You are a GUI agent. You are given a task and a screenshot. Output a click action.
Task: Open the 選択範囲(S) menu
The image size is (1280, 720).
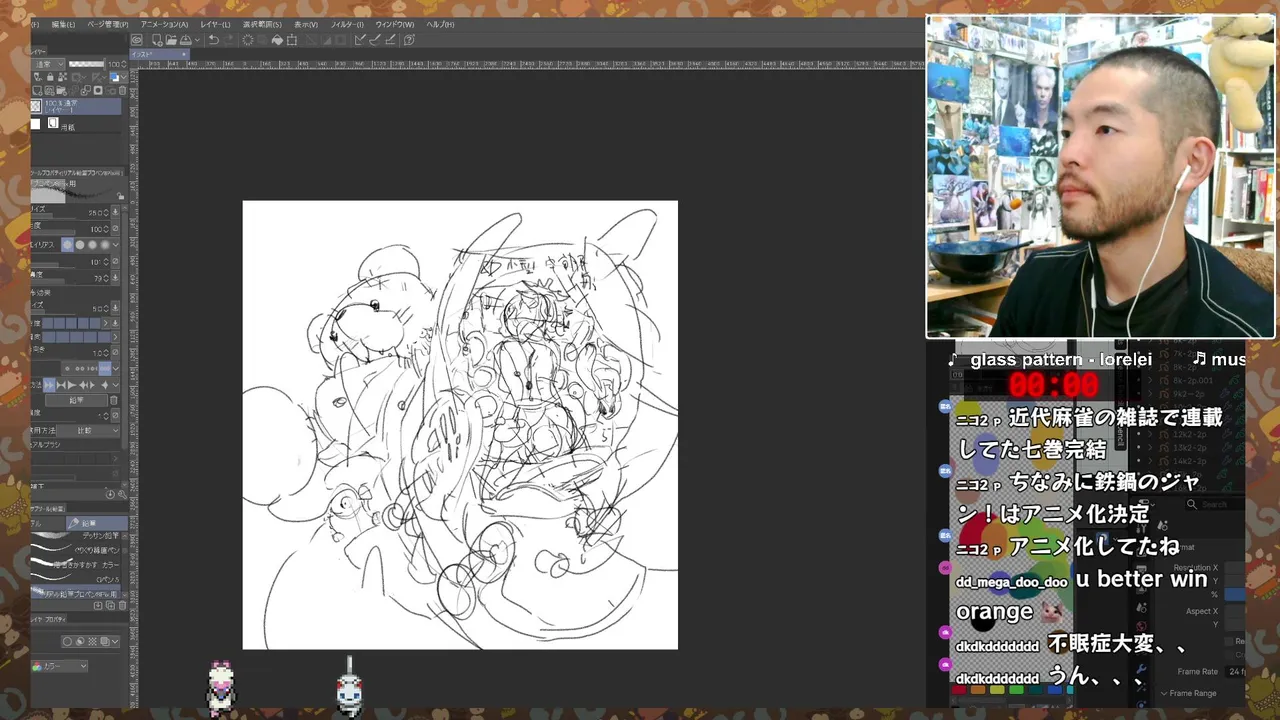tap(262, 24)
